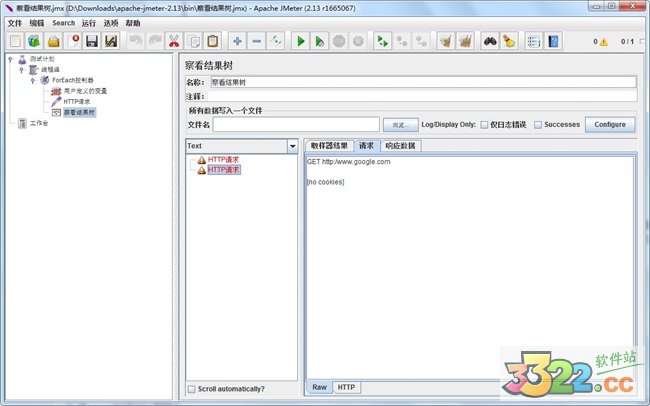Enable the Successes checkbox
650x406 pixels.
(x=538, y=124)
